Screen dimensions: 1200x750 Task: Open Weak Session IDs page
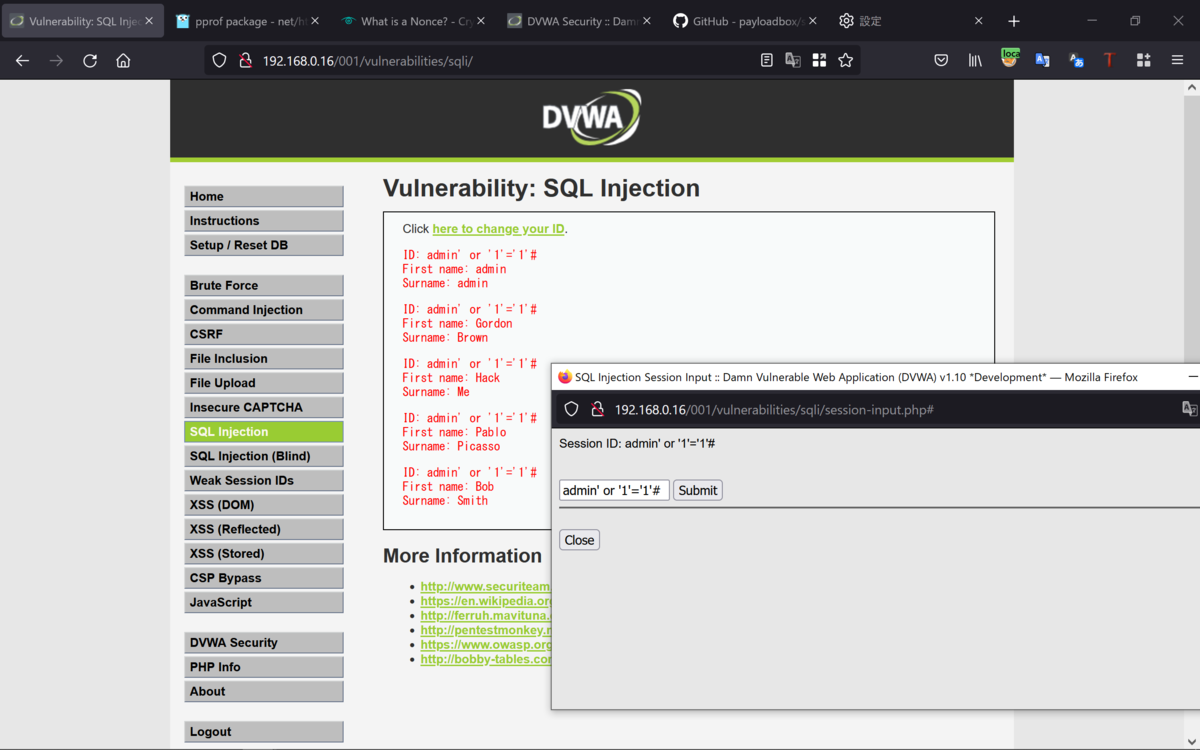264,481
